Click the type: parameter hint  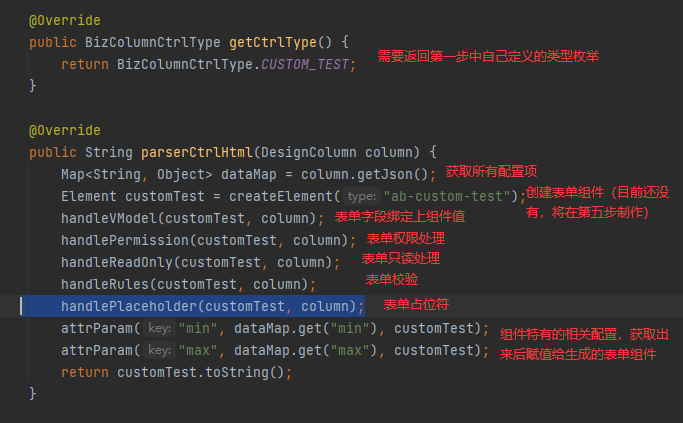tap(362, 196)
